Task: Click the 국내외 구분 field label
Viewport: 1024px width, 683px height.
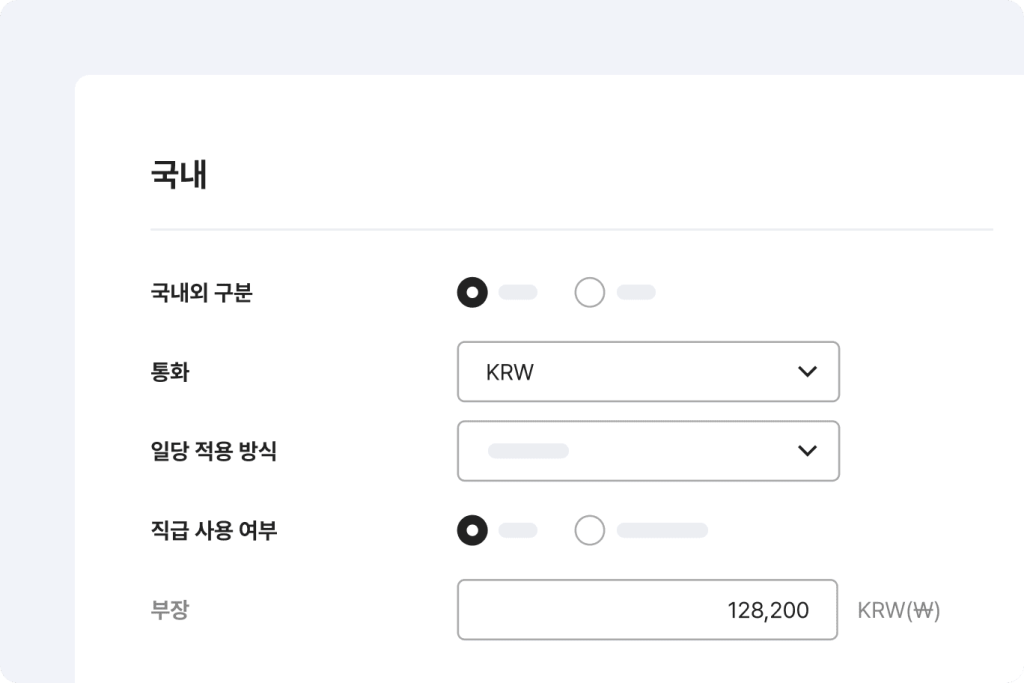Action: tap(201, 293)
